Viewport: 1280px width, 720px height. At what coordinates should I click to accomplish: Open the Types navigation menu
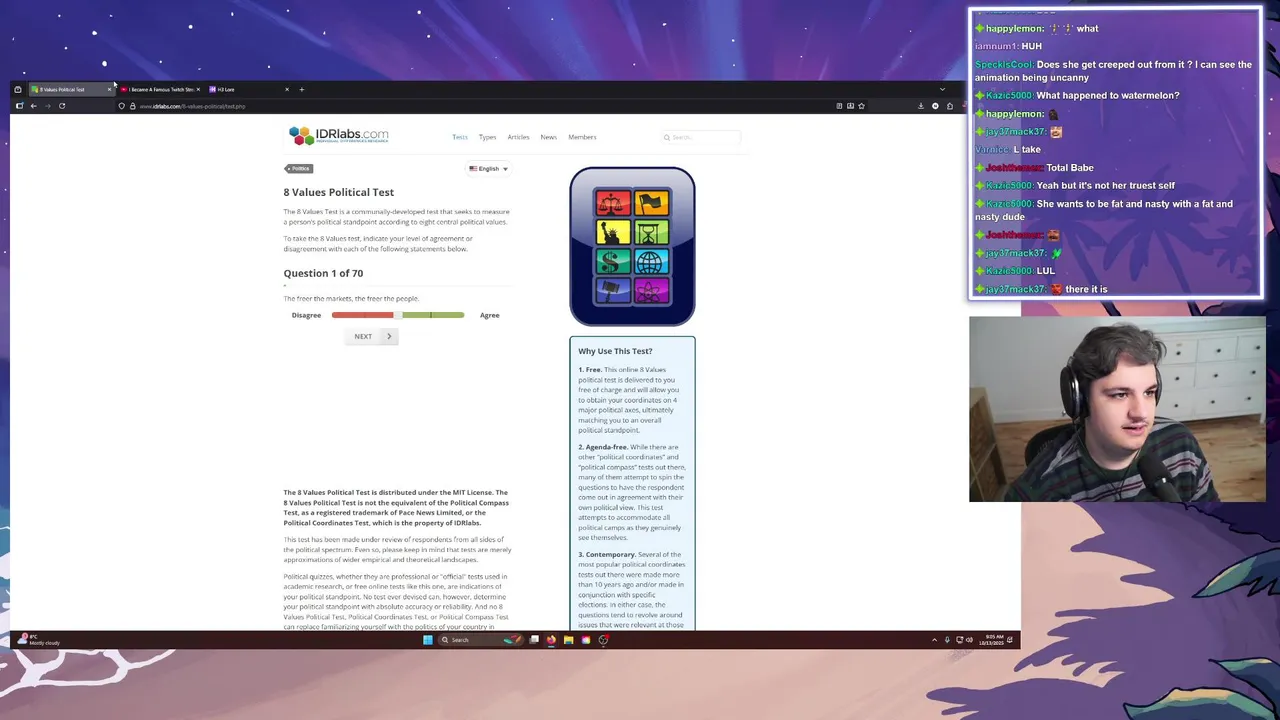click(487, 137)
